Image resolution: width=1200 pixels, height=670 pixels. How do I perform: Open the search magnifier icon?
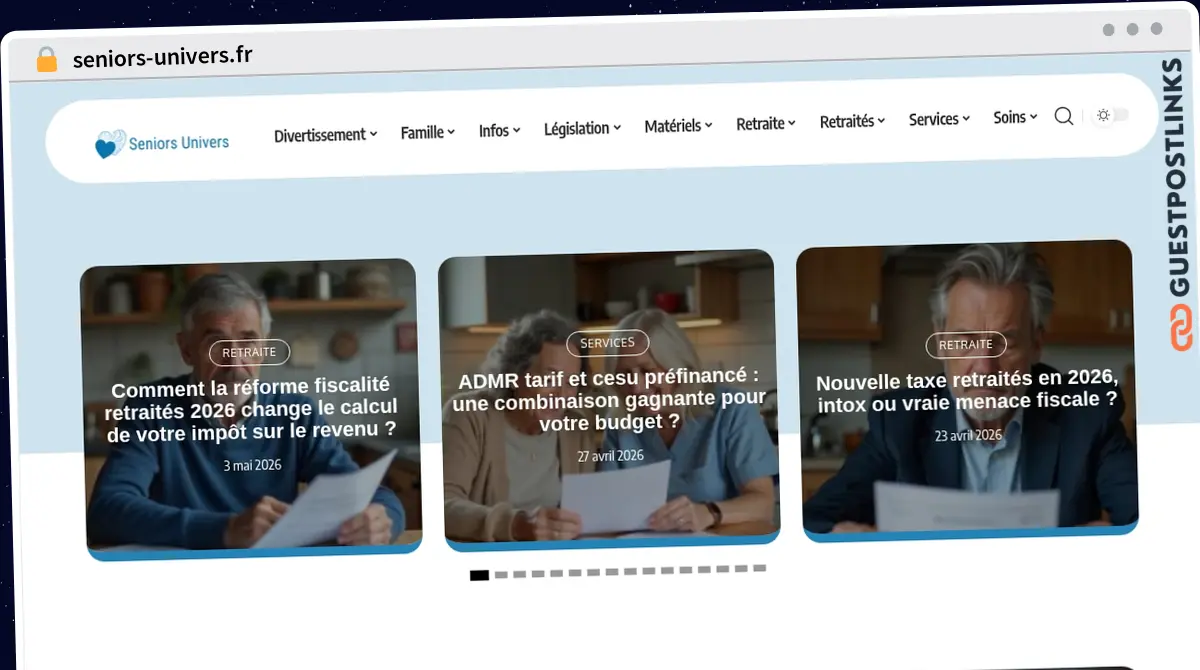click(1064, 116)
